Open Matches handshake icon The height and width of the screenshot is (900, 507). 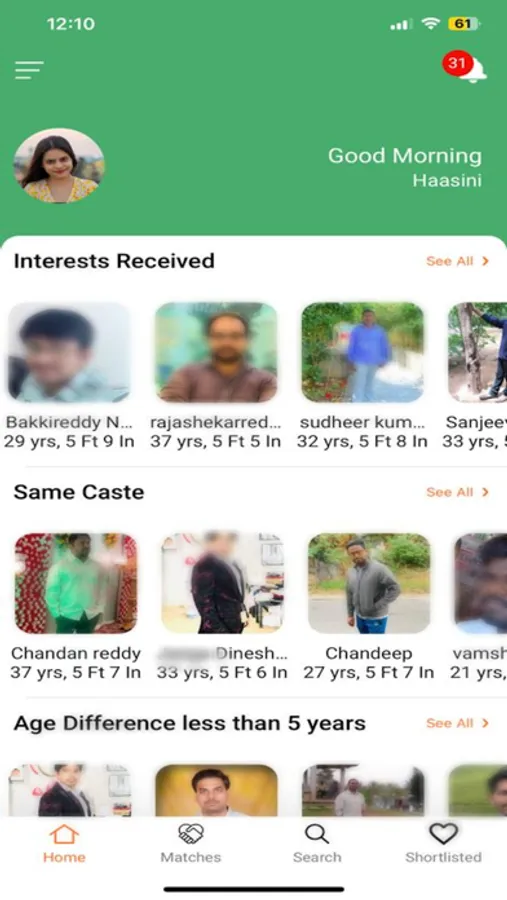pyautogui.click(x=191, y=833)
